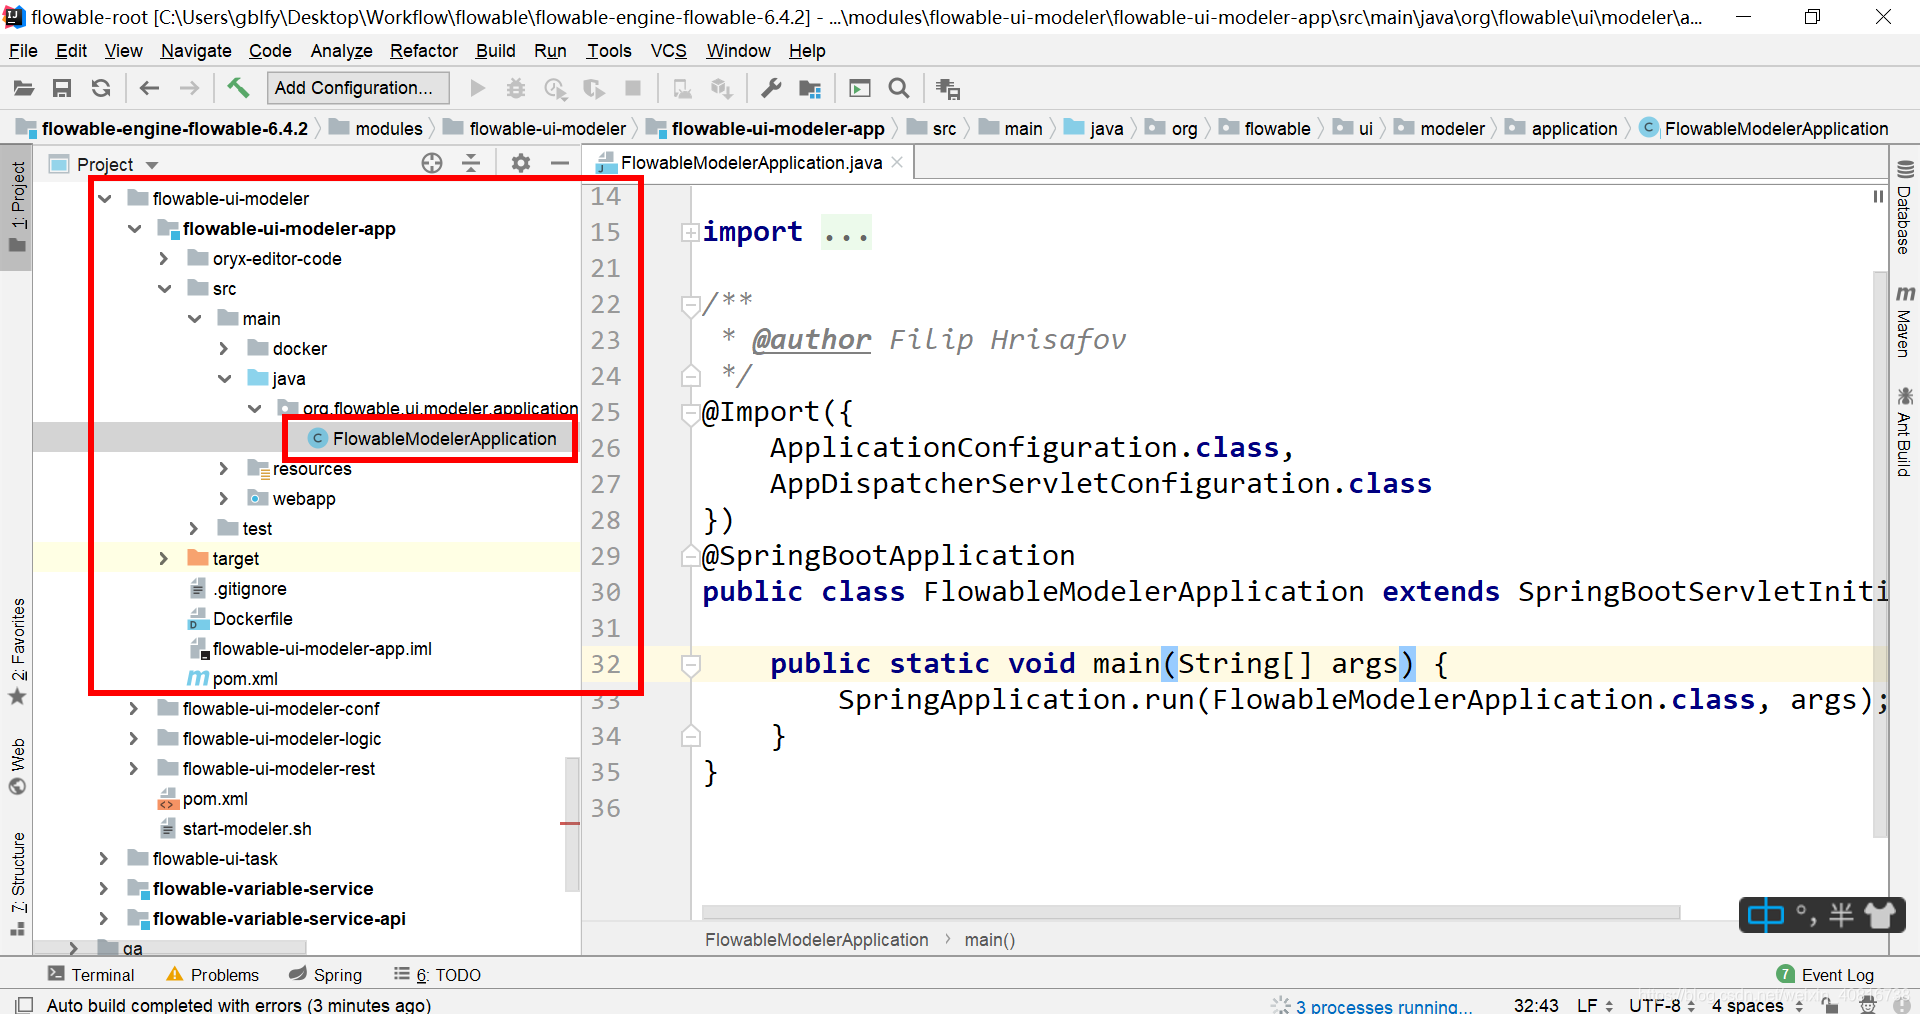This screenshot has height=1014, width=1920.
Task: Open the Database tool window
Action: point(1904,208)
